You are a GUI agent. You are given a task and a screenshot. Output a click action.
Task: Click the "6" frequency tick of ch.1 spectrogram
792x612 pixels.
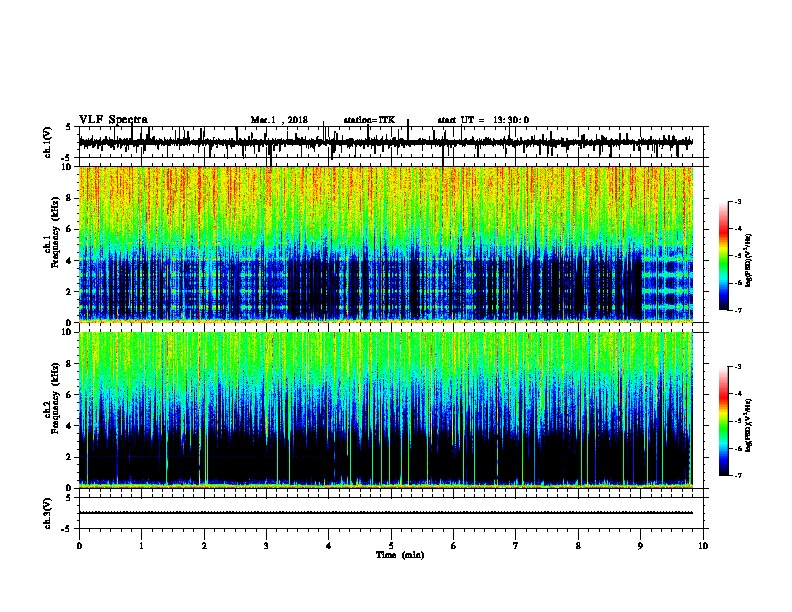click(70, 229)
